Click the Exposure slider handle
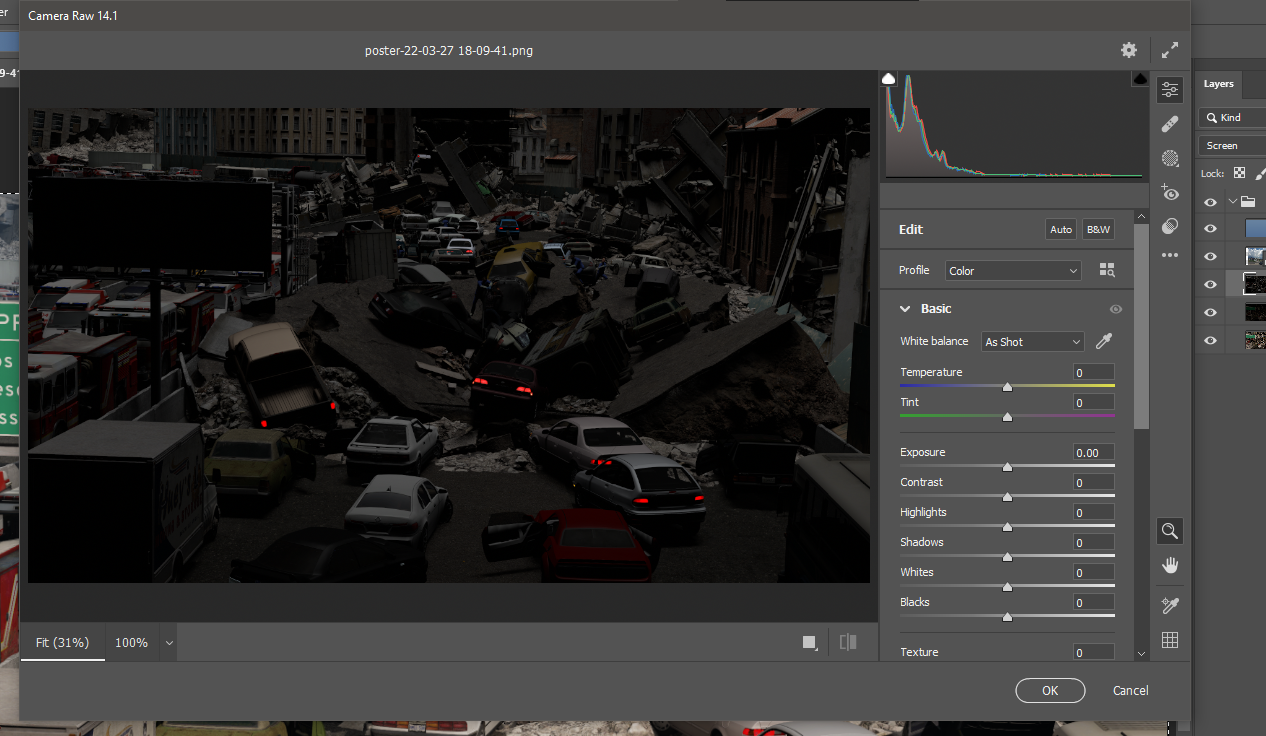Screen dimensions: 1266x736 (1007, 467)
